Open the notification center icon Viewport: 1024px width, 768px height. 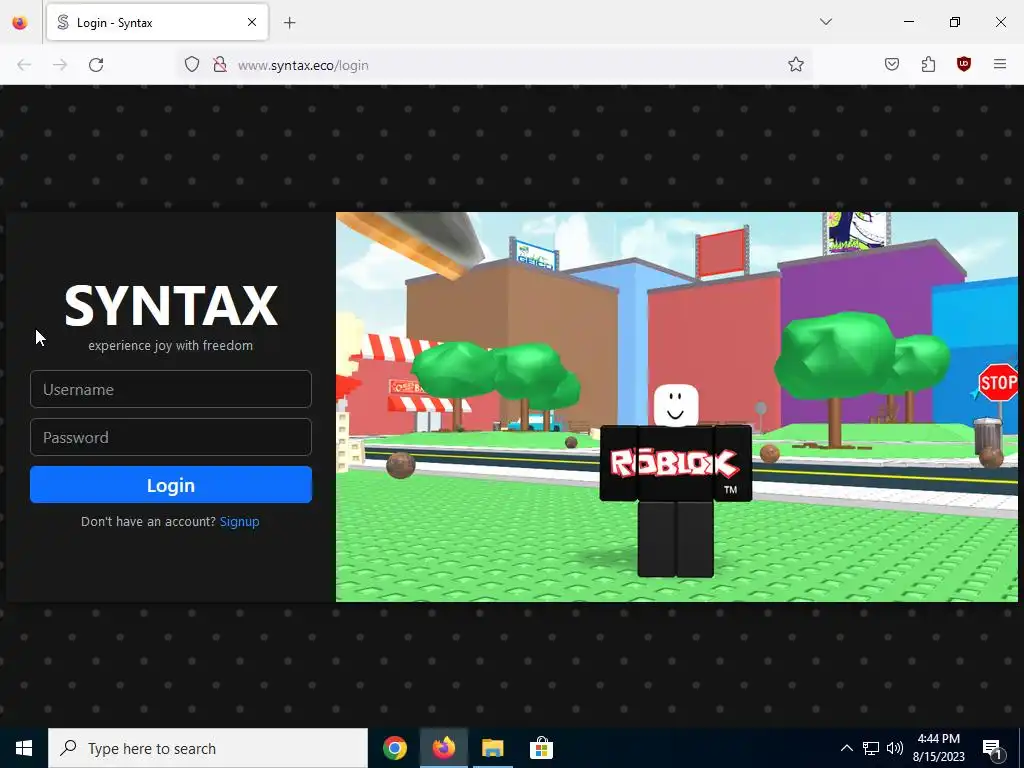tap(992, 748)
